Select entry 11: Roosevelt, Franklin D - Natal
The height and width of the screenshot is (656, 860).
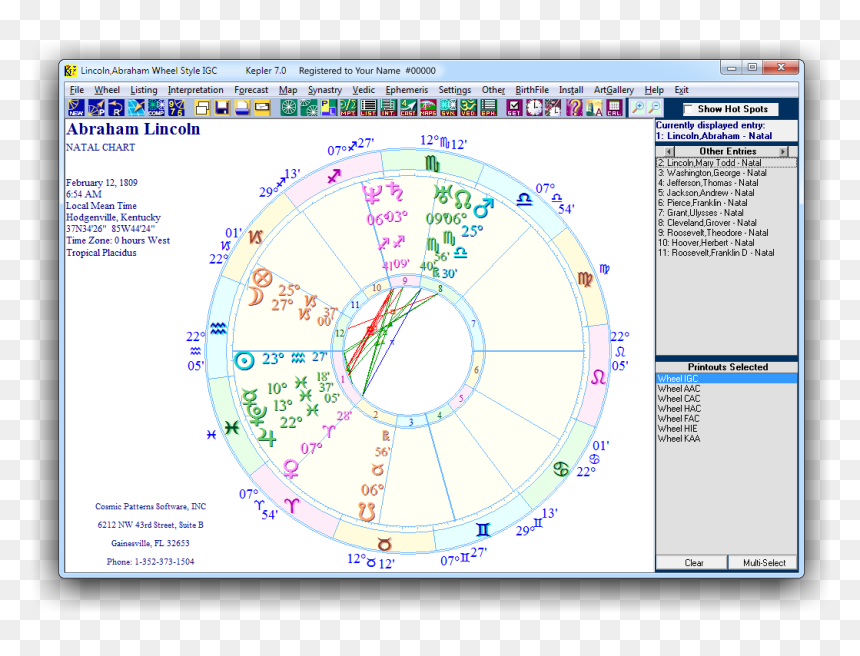pyautogui.click(x=726, y=253)
